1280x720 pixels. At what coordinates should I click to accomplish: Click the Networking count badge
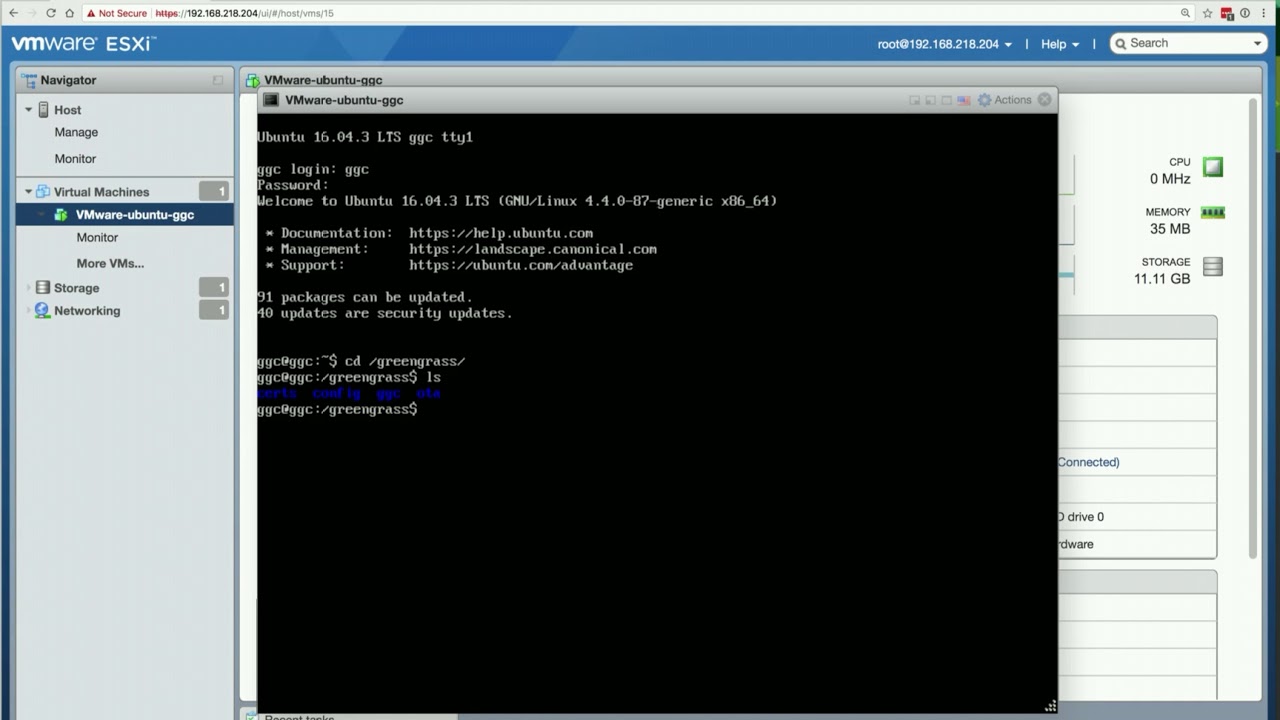pyautogui.click(x=214, y=311)
